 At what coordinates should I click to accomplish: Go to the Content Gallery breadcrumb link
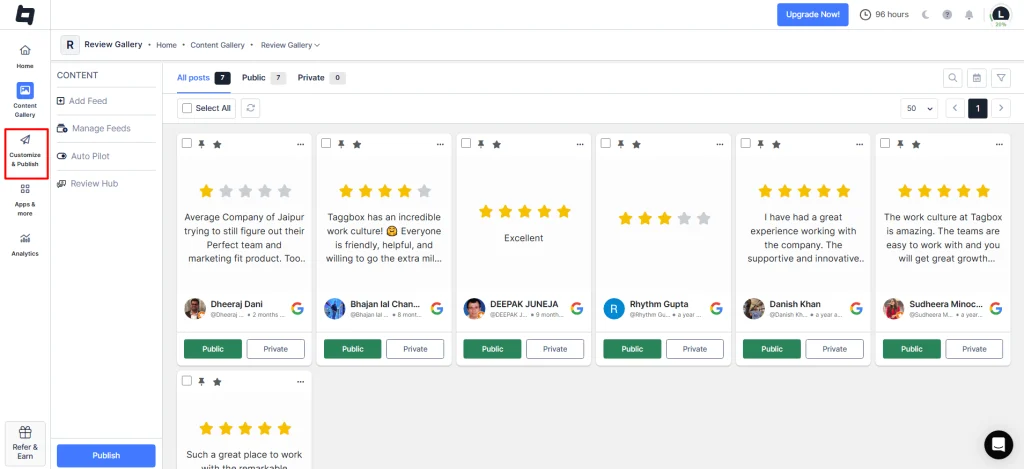(217, 45)
